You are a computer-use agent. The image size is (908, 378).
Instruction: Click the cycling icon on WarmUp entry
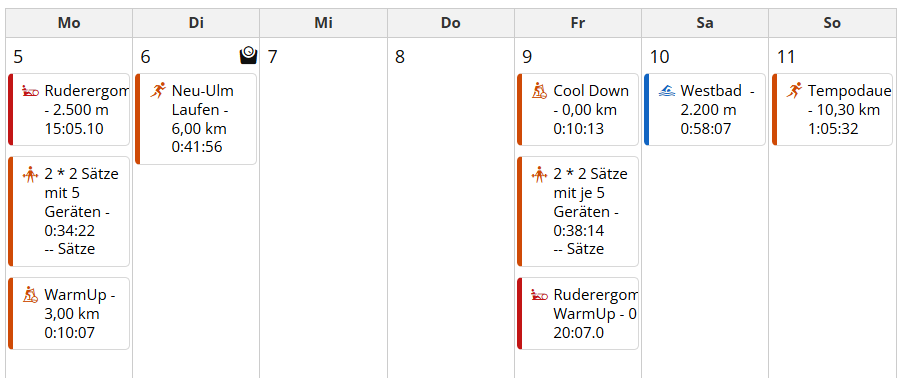click(30, 295)
